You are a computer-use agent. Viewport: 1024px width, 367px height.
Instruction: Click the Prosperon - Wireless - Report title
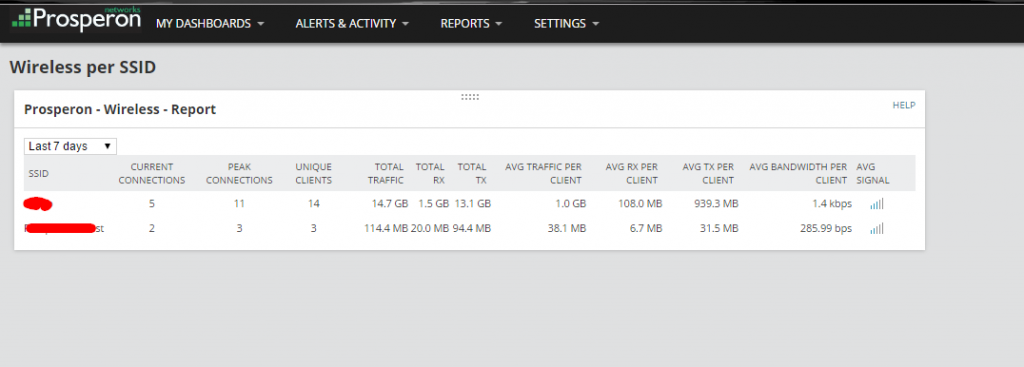(120, 110)
